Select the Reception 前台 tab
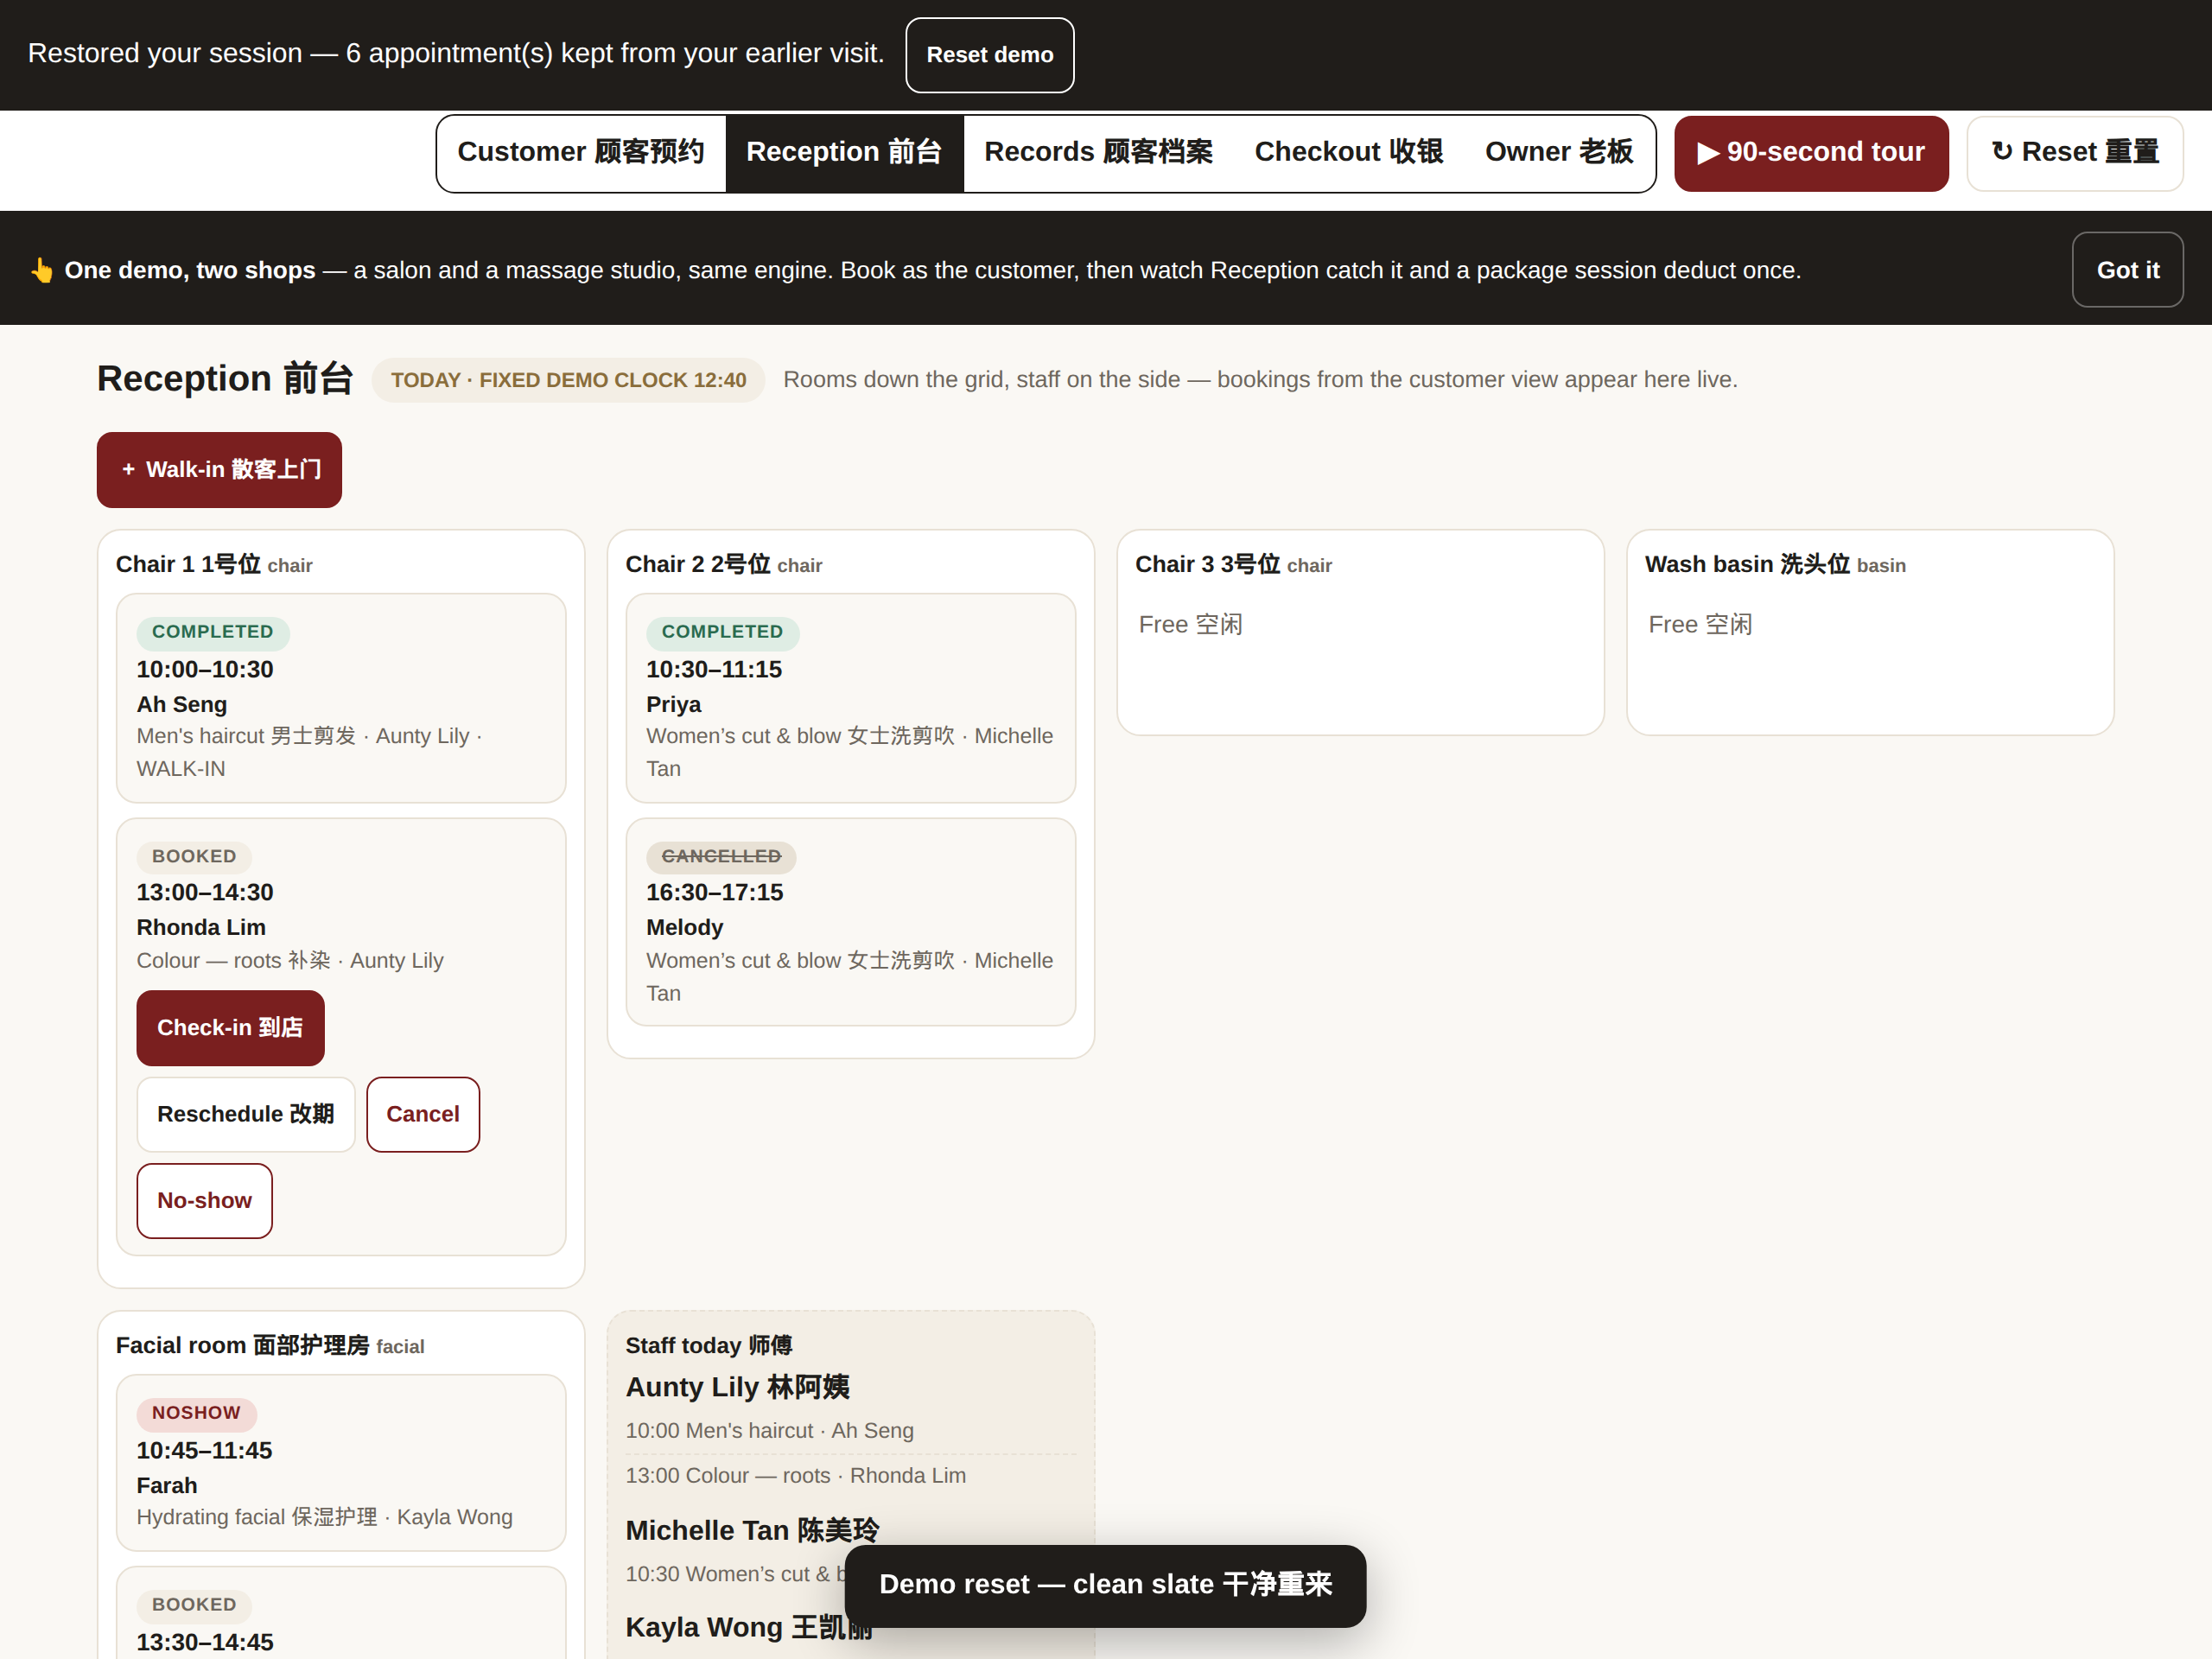Screen dimensions: 2212x1659 pos(844,152)
